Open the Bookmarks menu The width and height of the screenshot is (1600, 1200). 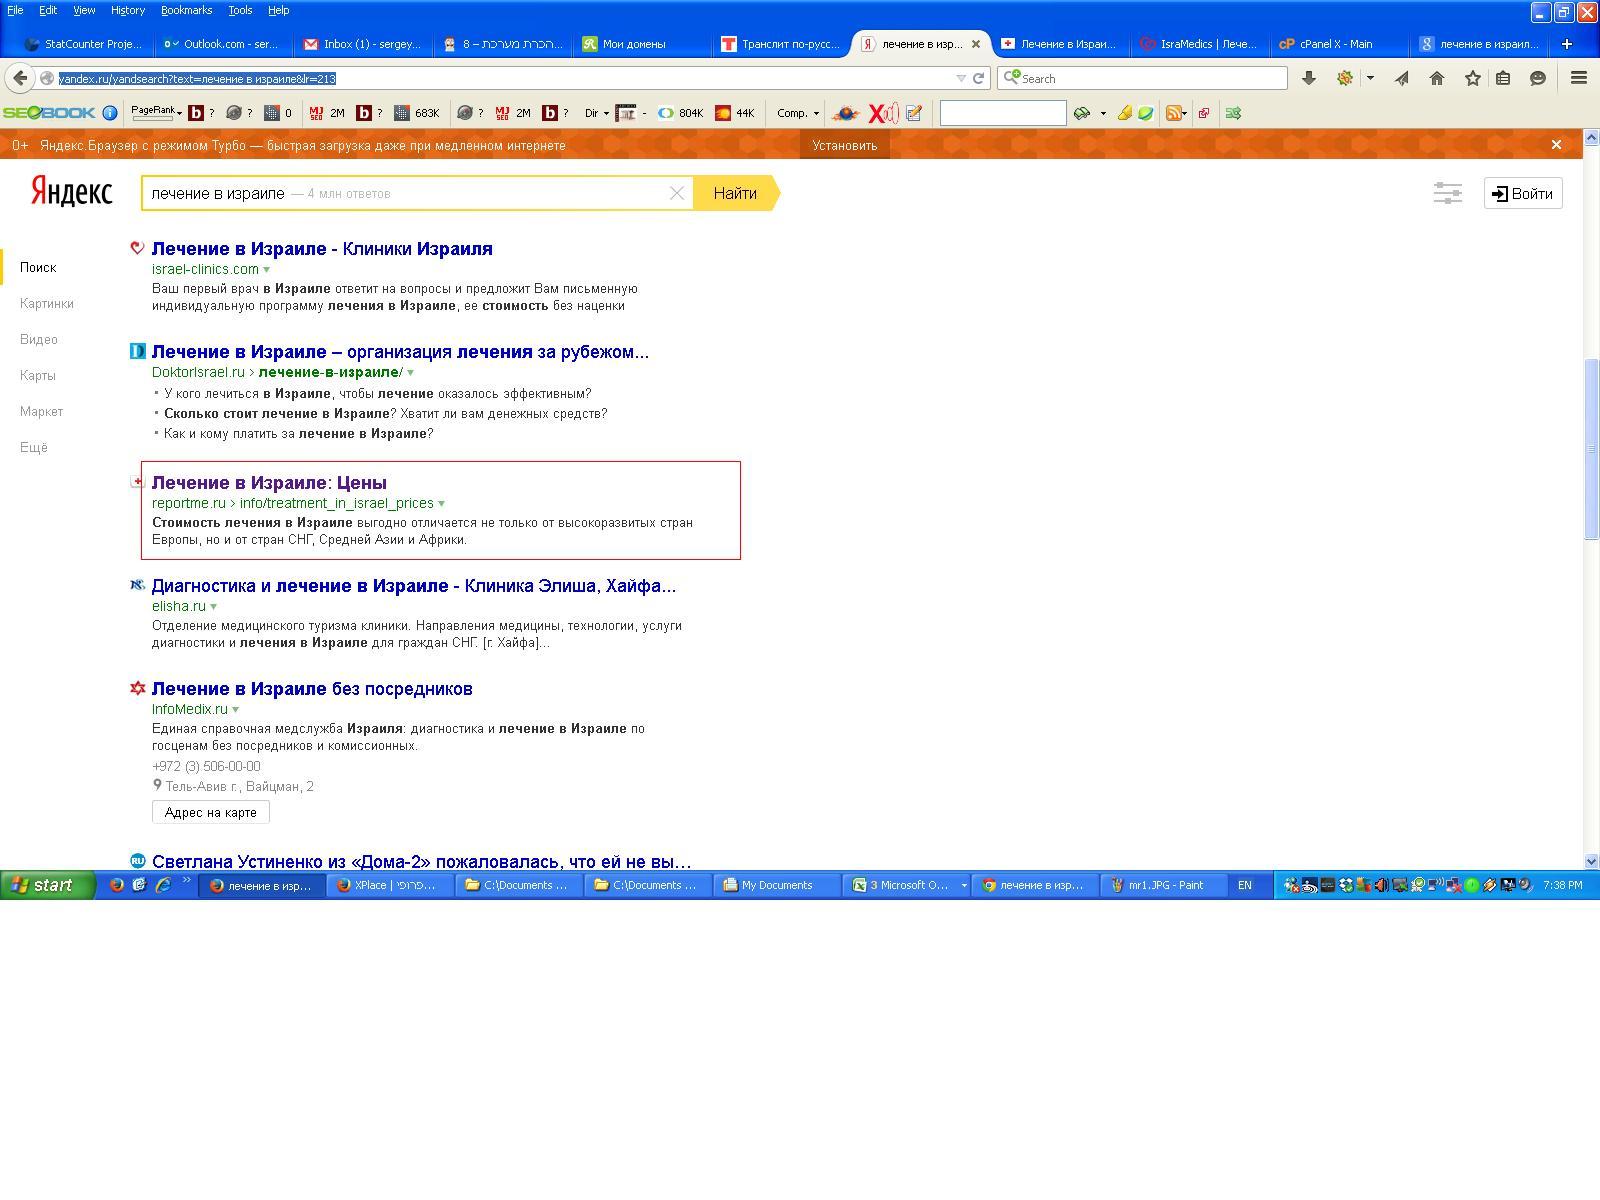pyautogui.click(x=187, y=10)
